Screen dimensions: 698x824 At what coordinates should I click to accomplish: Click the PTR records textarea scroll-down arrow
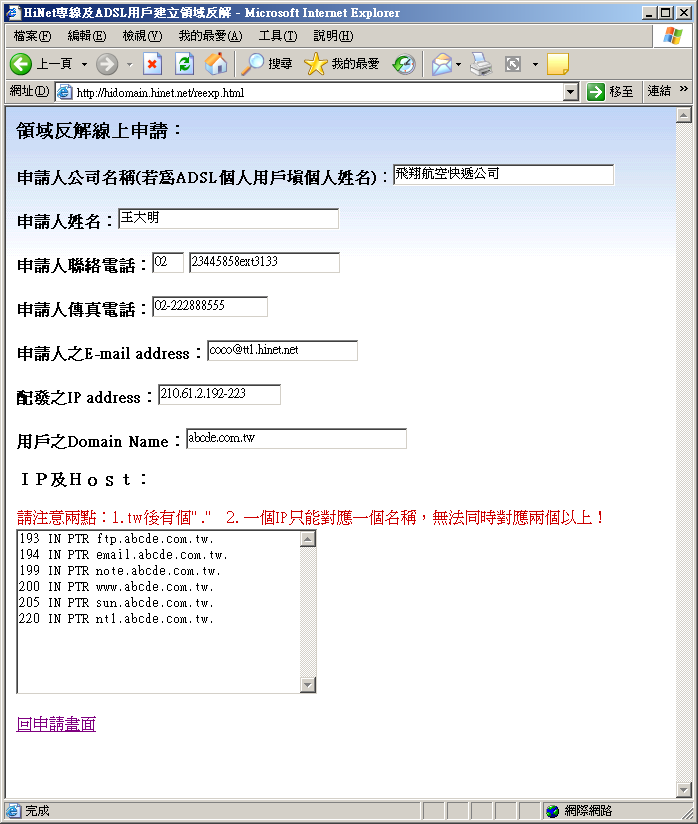click(x=308, y=685)
